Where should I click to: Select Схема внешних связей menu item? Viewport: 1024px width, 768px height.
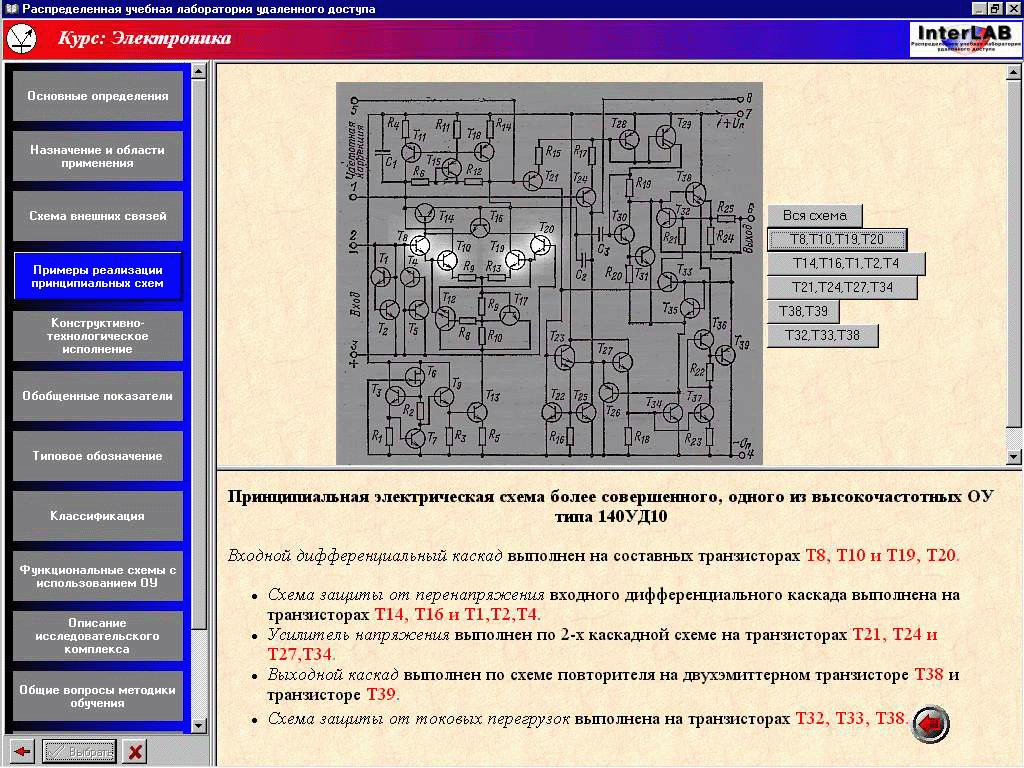[97, 216]
